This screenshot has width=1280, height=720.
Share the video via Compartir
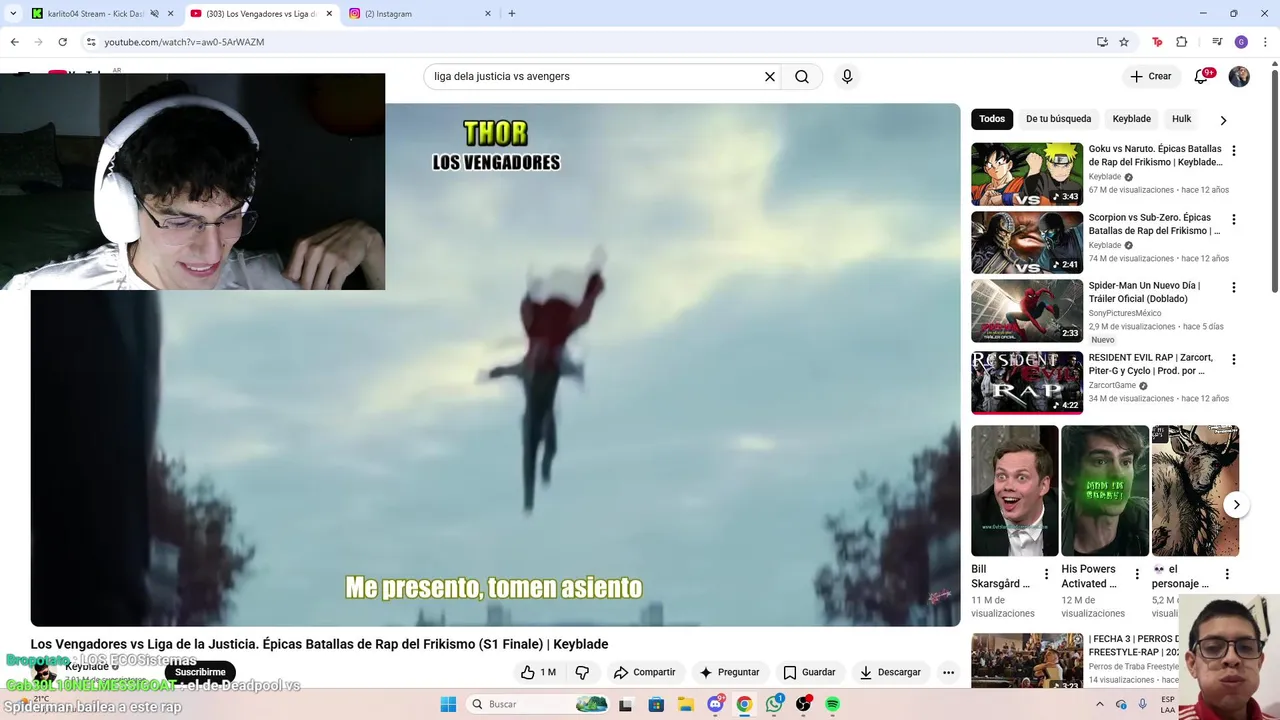pos(645,672)
